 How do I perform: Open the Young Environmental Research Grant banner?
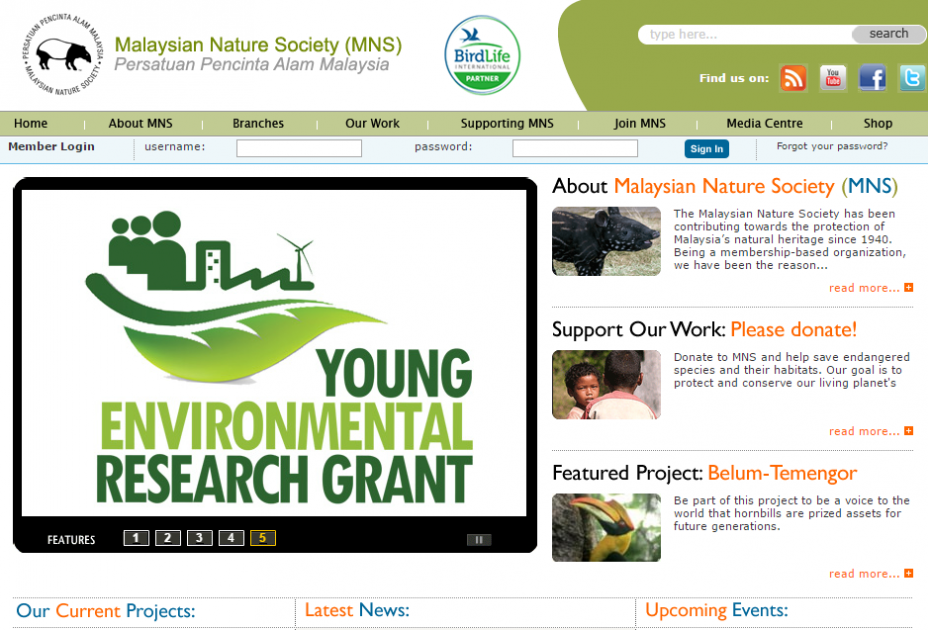point(274,353)
